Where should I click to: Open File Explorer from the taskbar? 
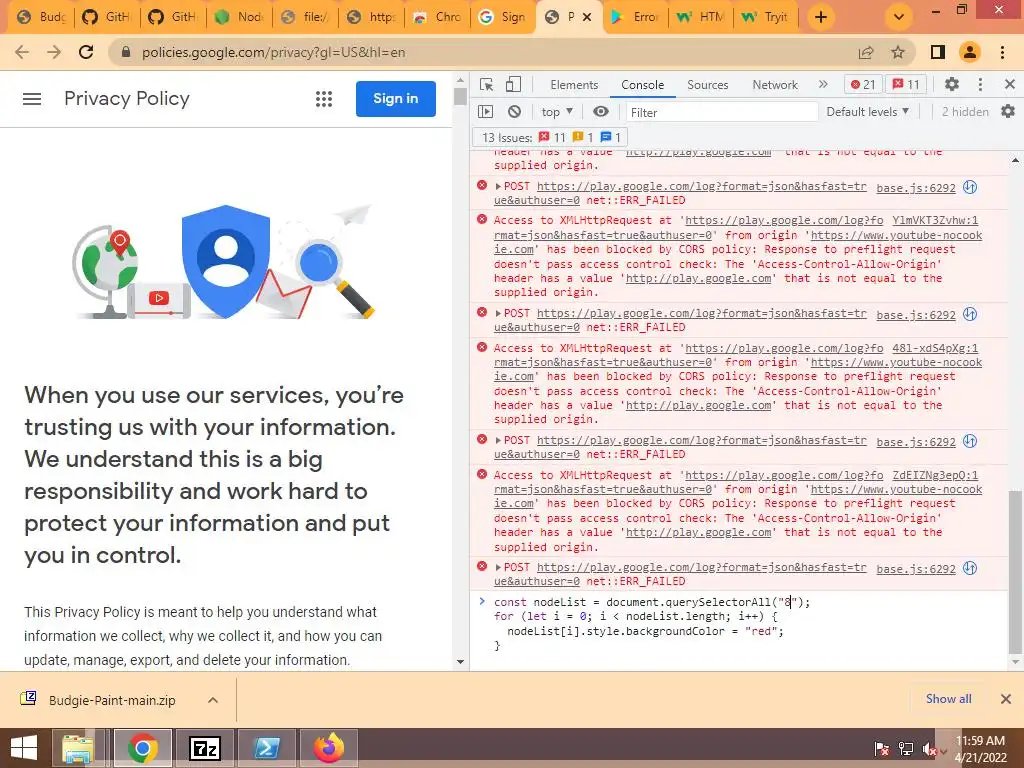pyautogui.click(x=78, y=748)
